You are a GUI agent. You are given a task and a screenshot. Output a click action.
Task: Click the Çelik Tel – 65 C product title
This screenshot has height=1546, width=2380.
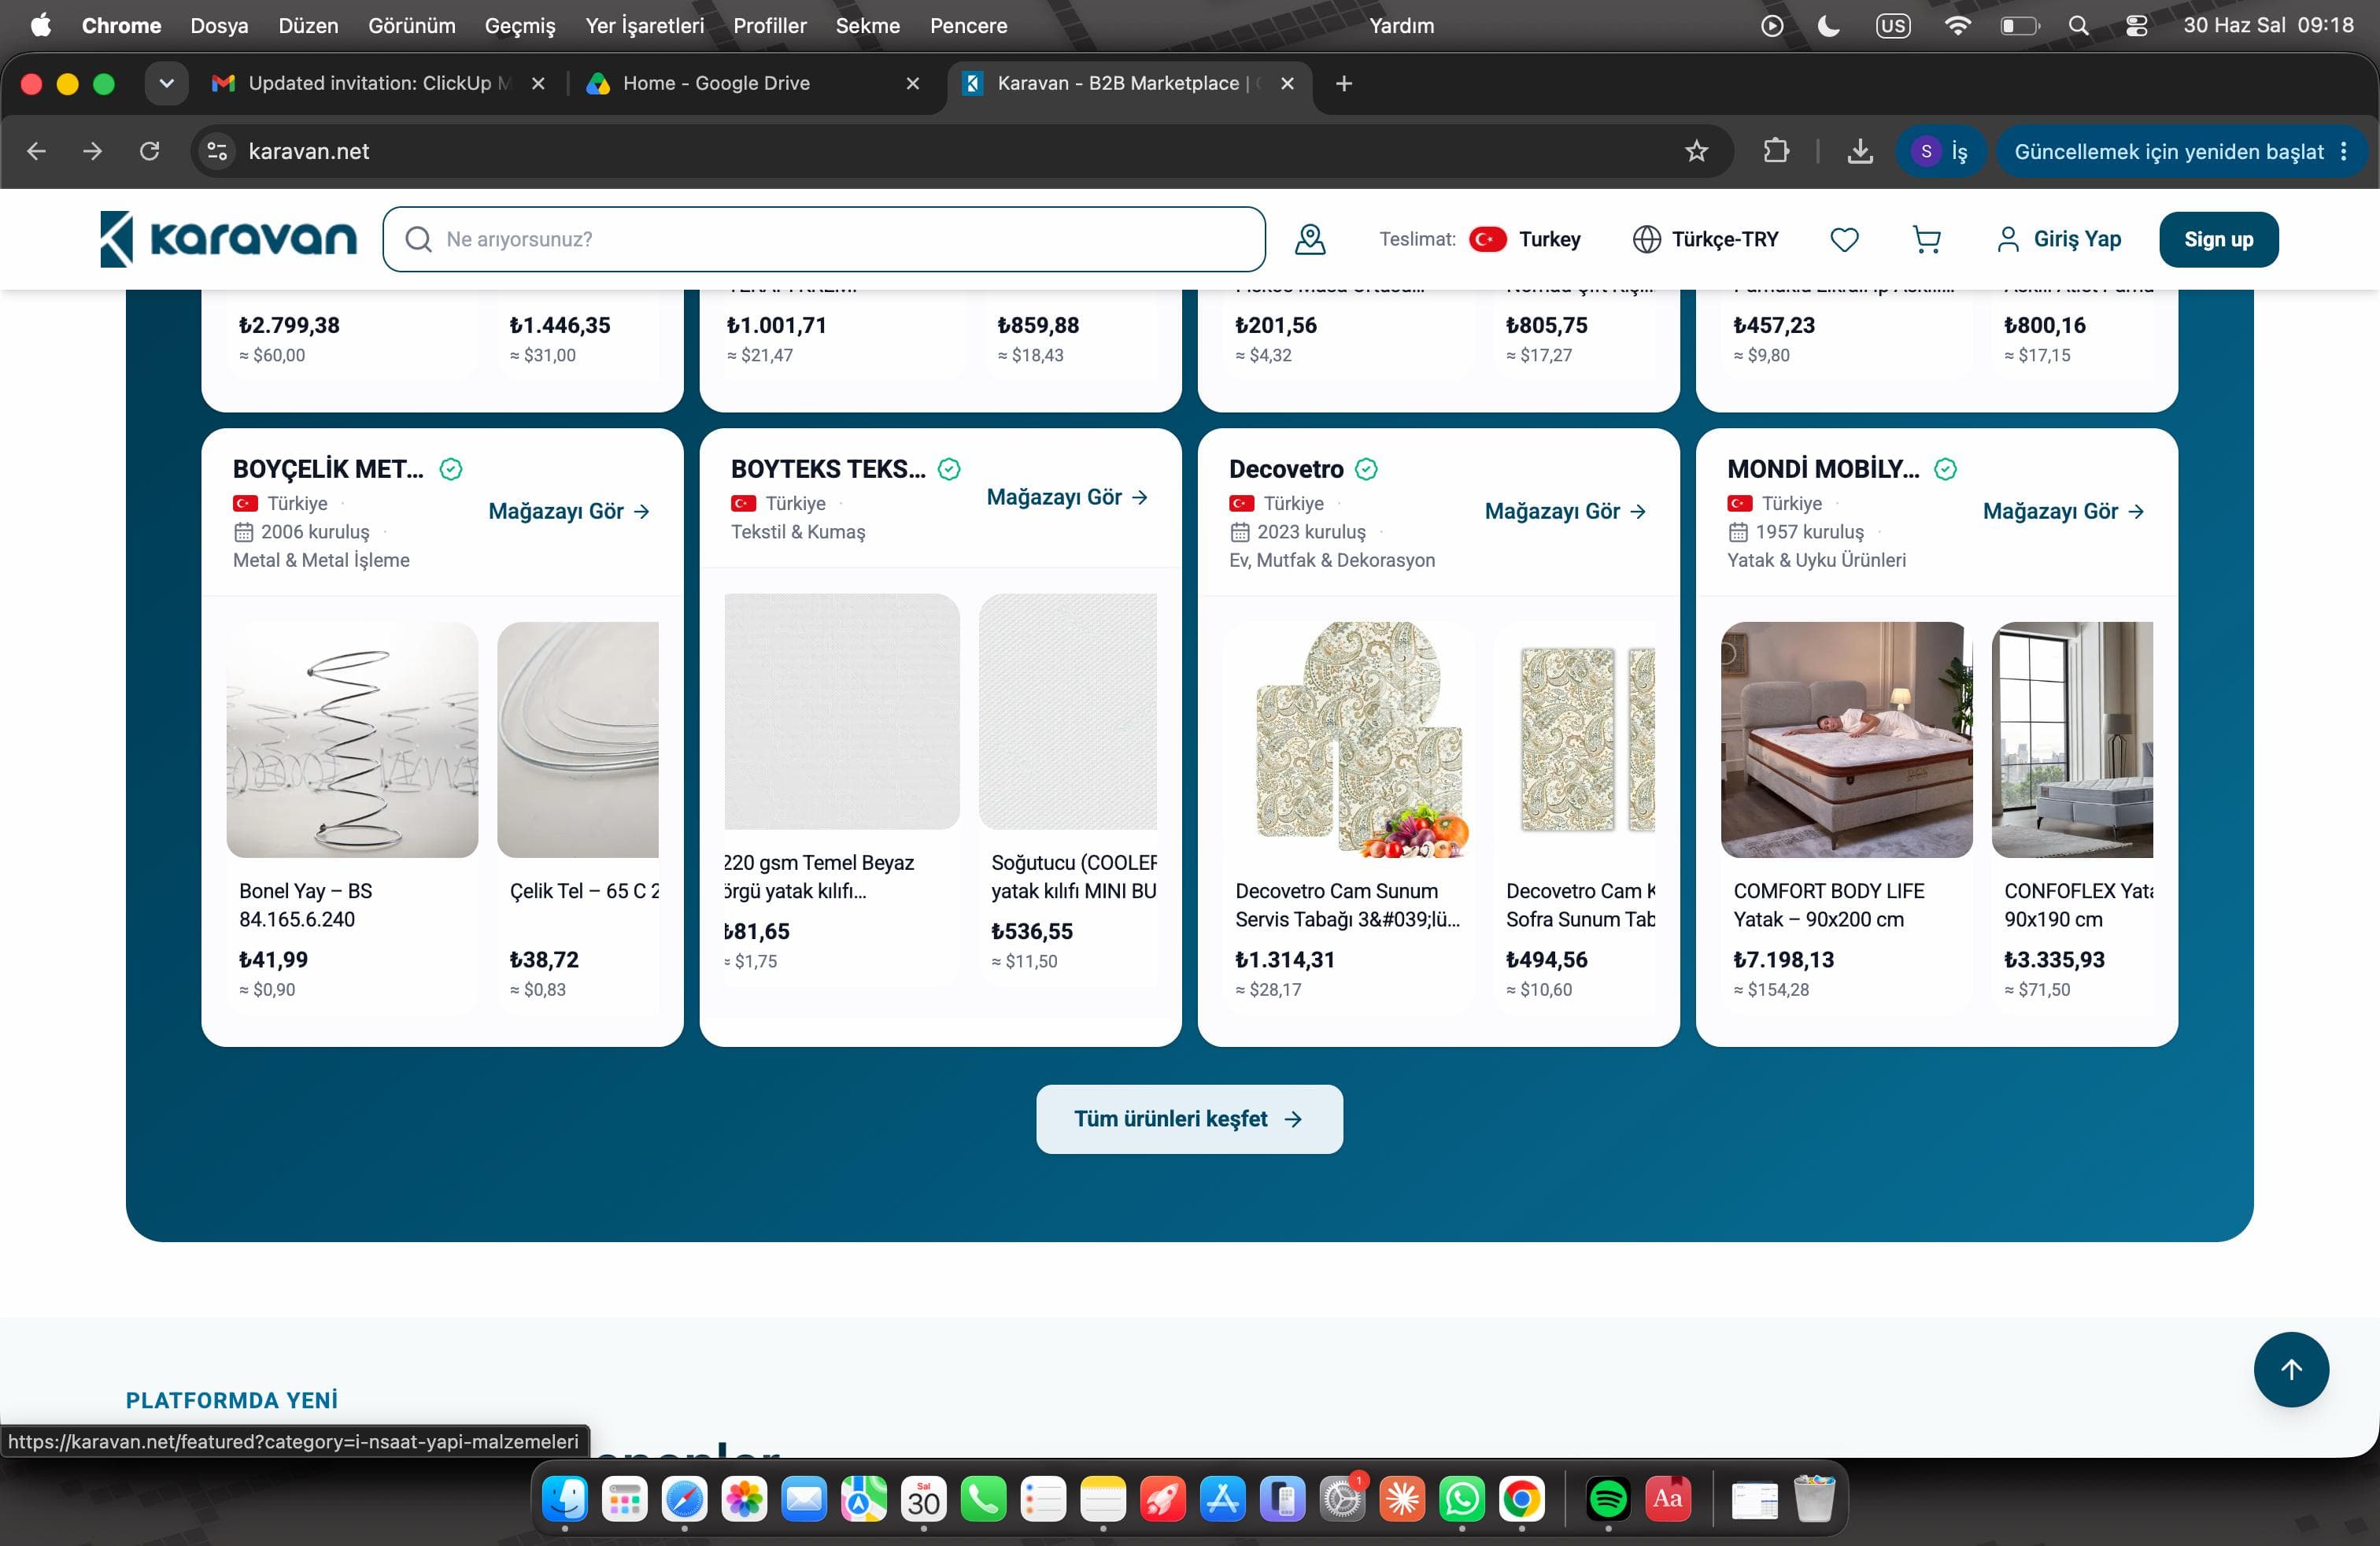click(x=584, y=891)
